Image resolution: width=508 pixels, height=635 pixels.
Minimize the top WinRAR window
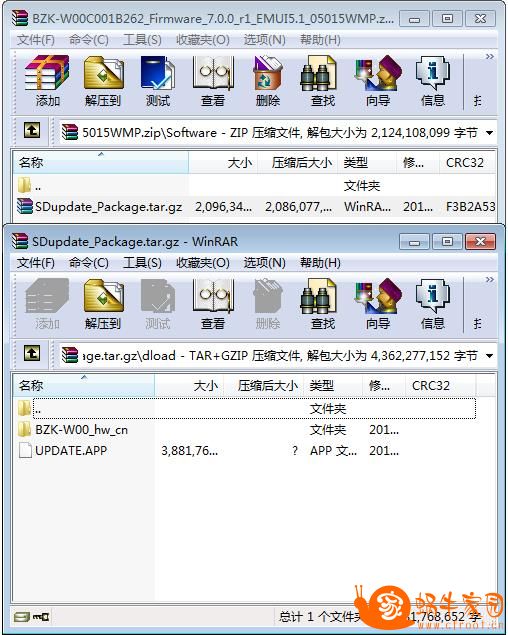tap(414, 19)
